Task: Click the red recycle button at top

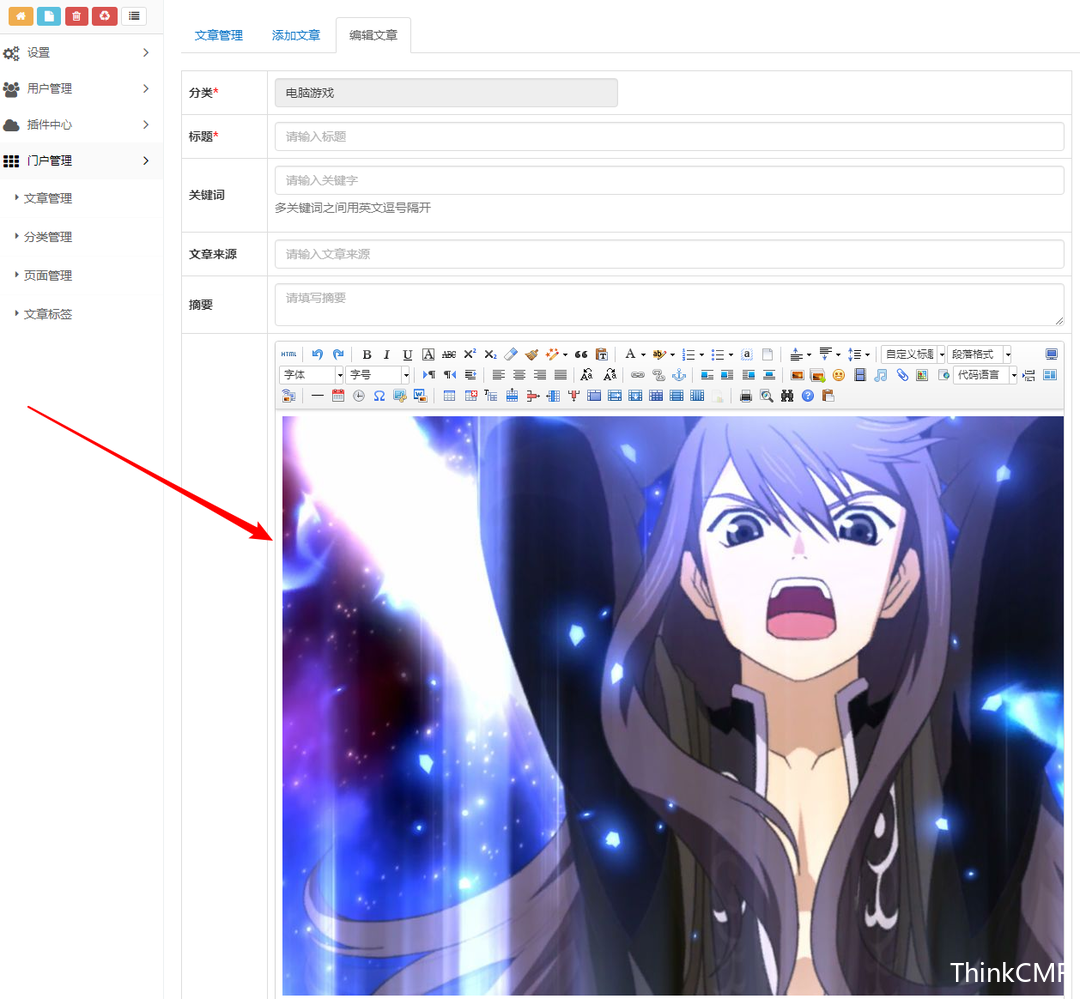Action: 105,16
